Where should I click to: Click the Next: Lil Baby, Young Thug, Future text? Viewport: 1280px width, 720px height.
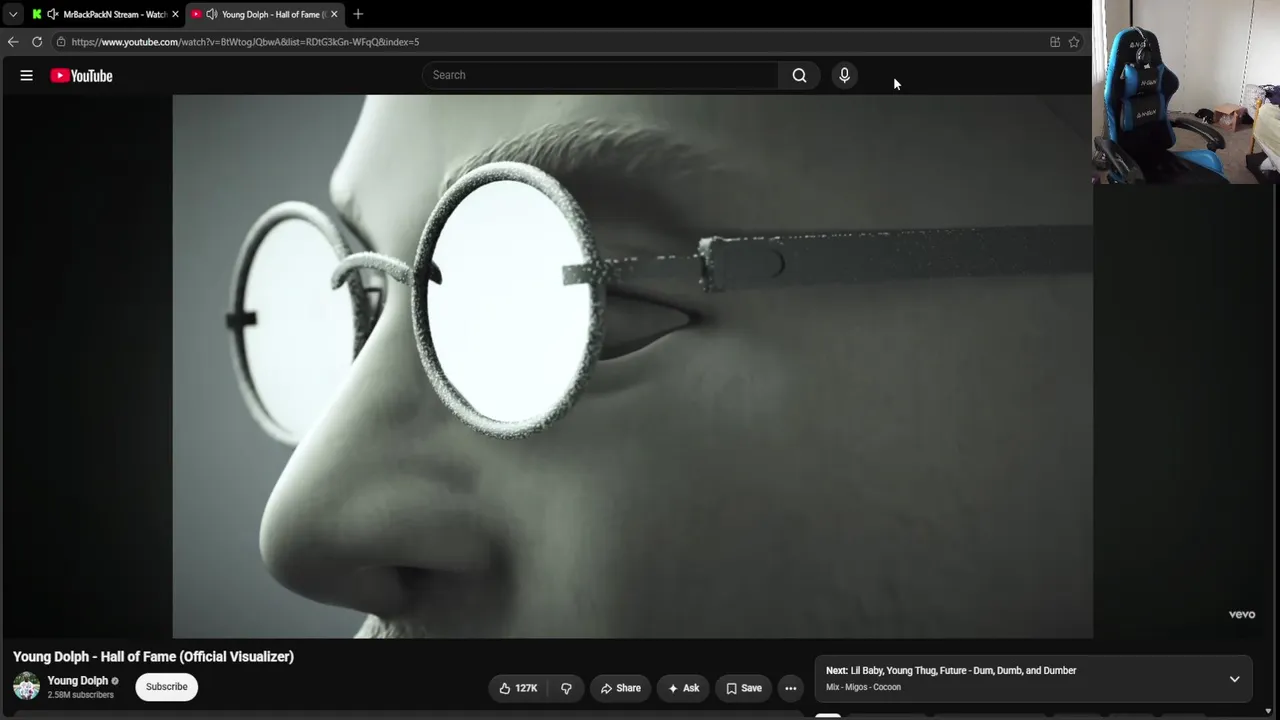click(x=951, y=671)
